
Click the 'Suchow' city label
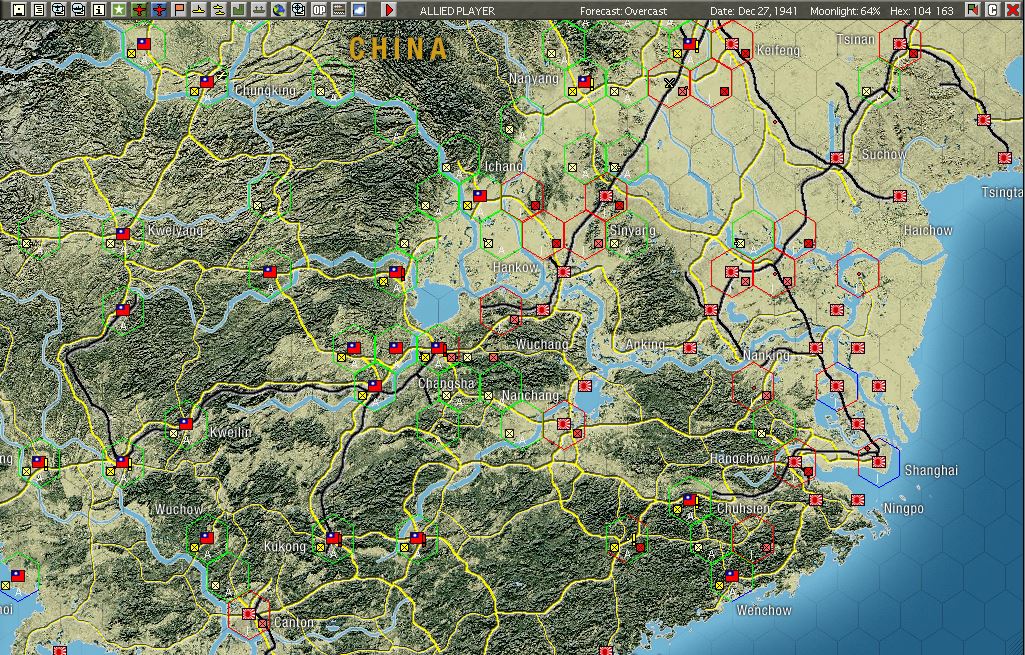pos(884,154)
